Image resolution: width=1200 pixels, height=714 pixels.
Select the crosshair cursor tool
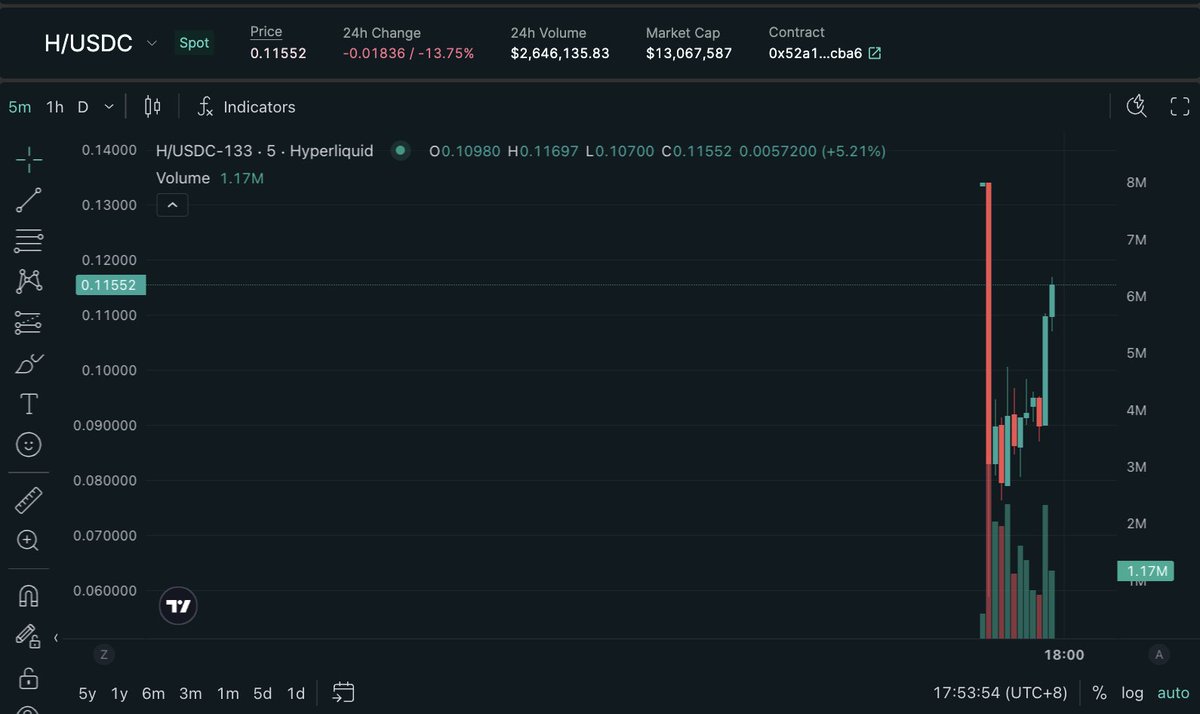29,159
